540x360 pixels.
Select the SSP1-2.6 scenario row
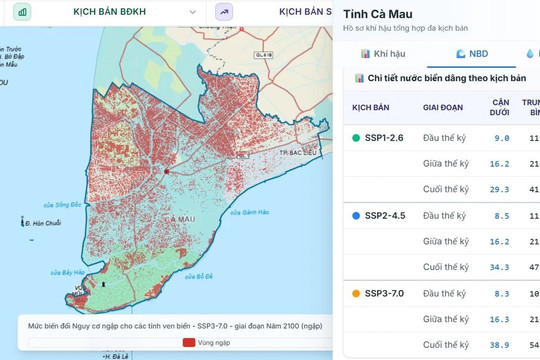click(442, 138)
